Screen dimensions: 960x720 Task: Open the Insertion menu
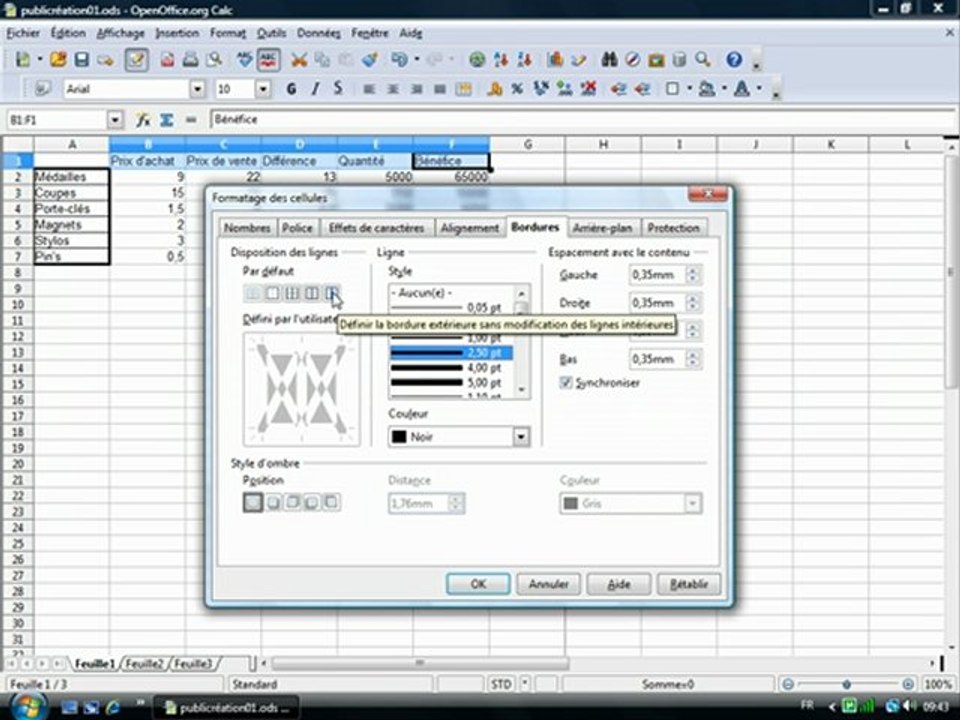(x=177, y=33)
